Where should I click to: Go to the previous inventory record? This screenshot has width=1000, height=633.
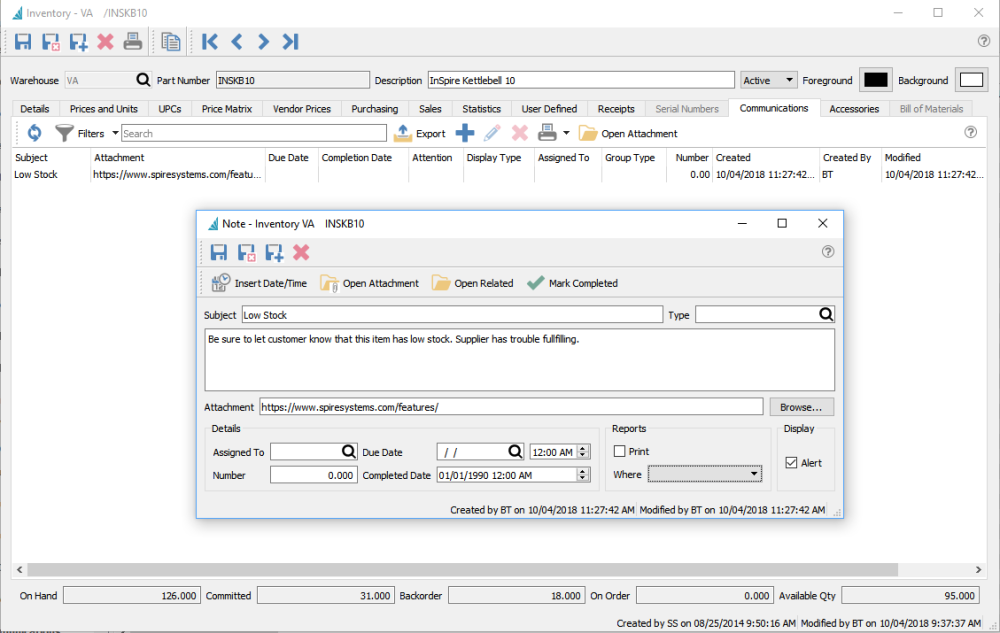(x=237, y=42)
